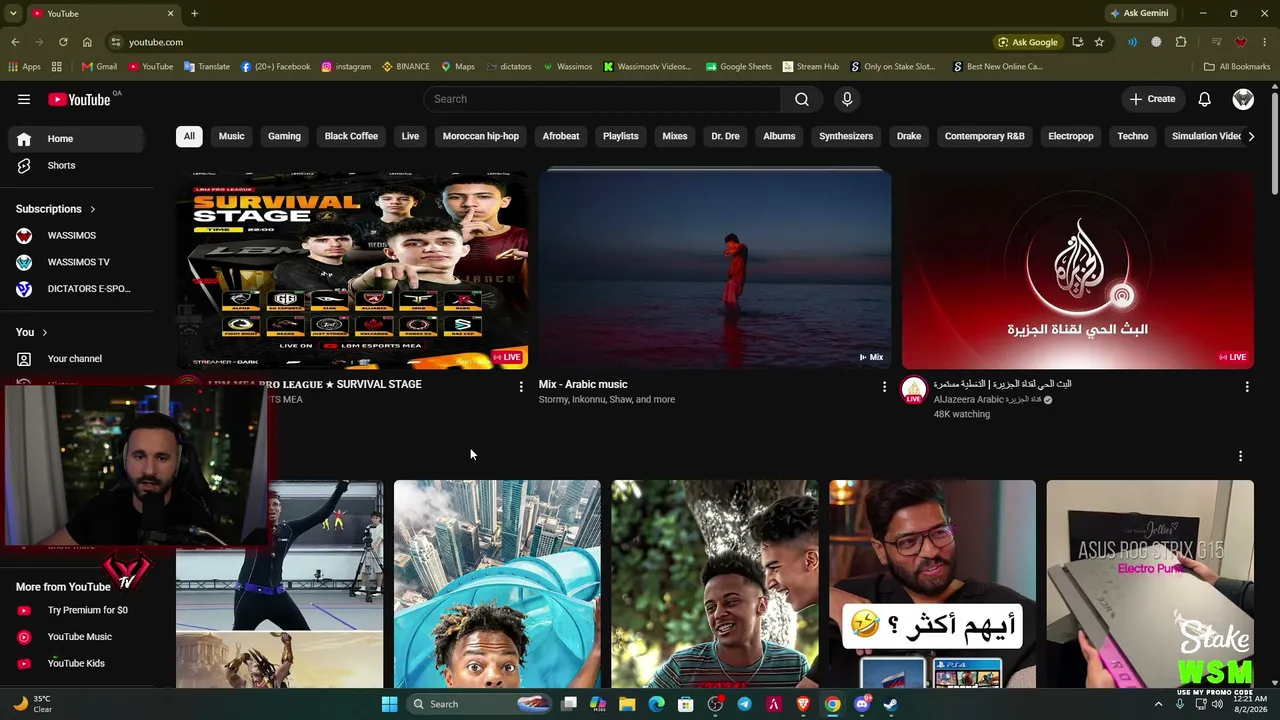Start voice search with the microphone icon
1280x720 pixels.
click(847, 99)
